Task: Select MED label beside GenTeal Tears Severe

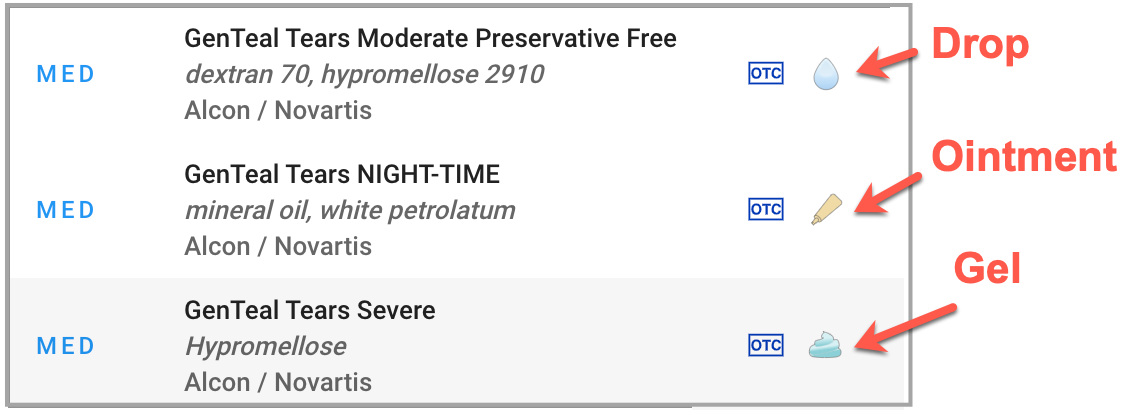Action: click(66, 346)
